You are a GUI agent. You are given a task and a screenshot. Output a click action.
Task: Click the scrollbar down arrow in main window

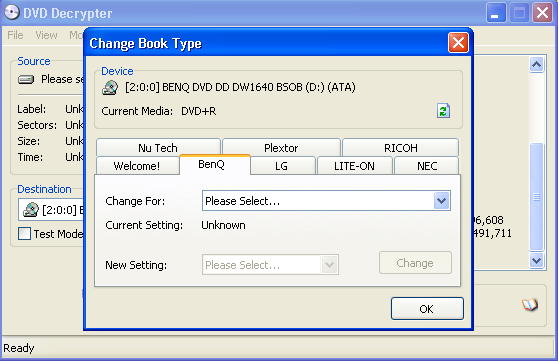click(536, 260)
